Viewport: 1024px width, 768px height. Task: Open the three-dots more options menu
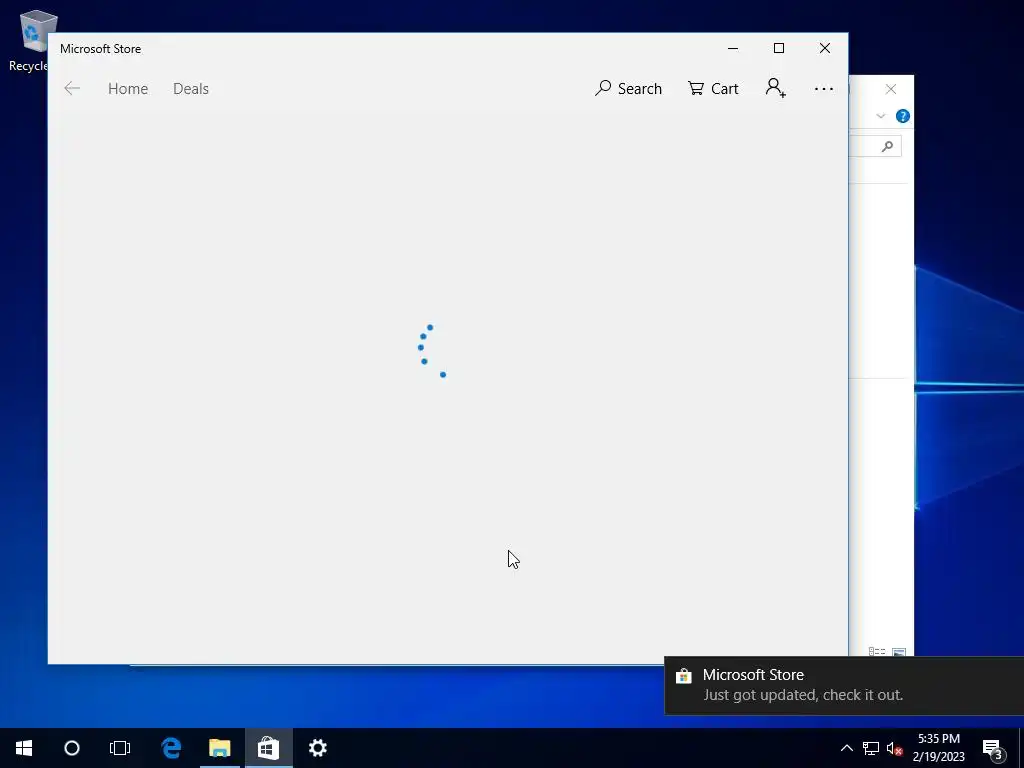point(824,89)
